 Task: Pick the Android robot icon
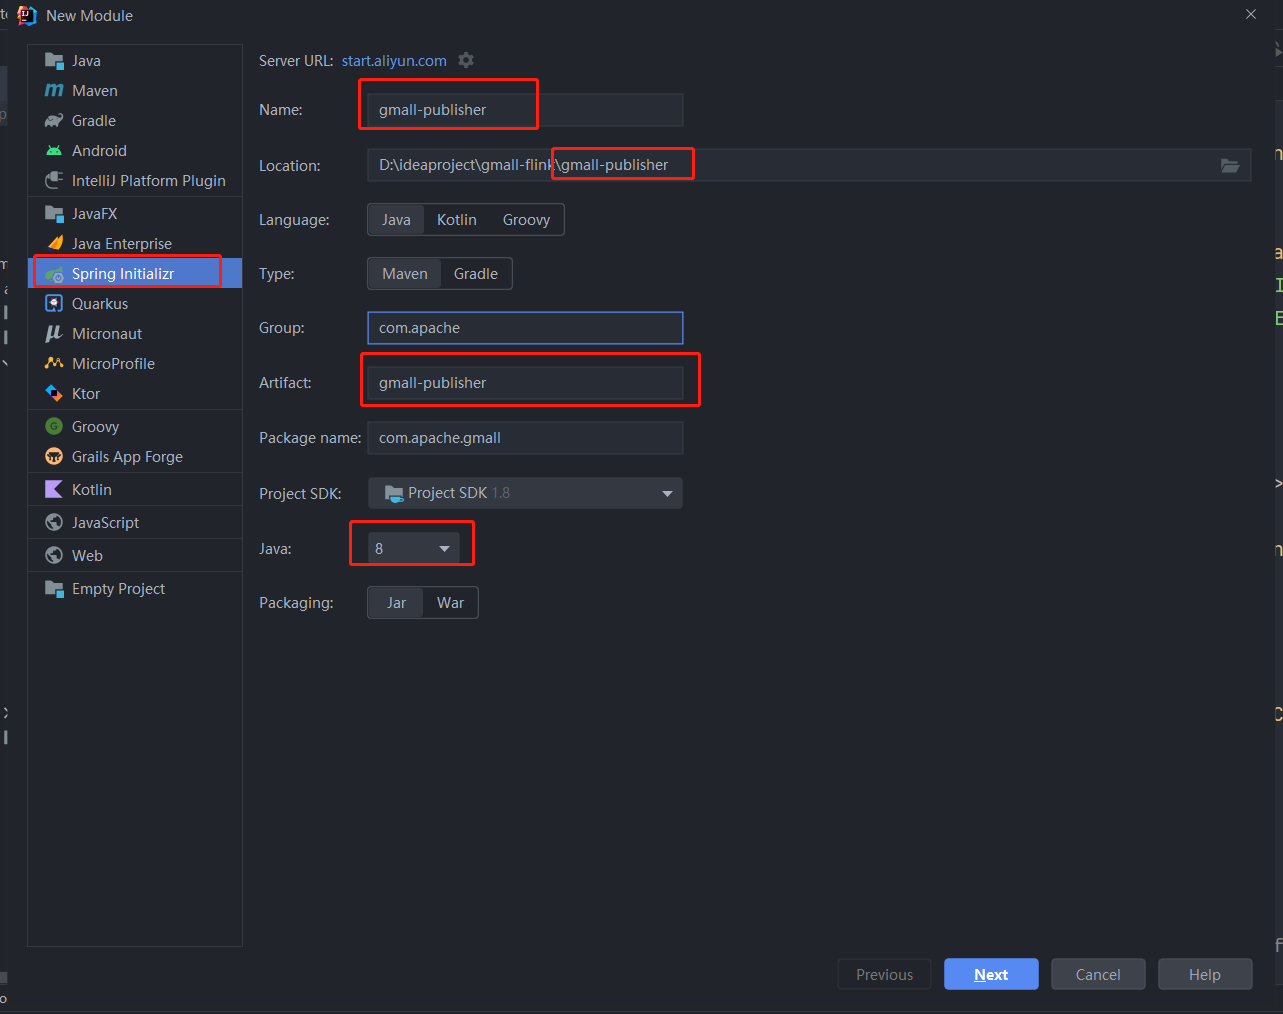[x=54, y=151]
